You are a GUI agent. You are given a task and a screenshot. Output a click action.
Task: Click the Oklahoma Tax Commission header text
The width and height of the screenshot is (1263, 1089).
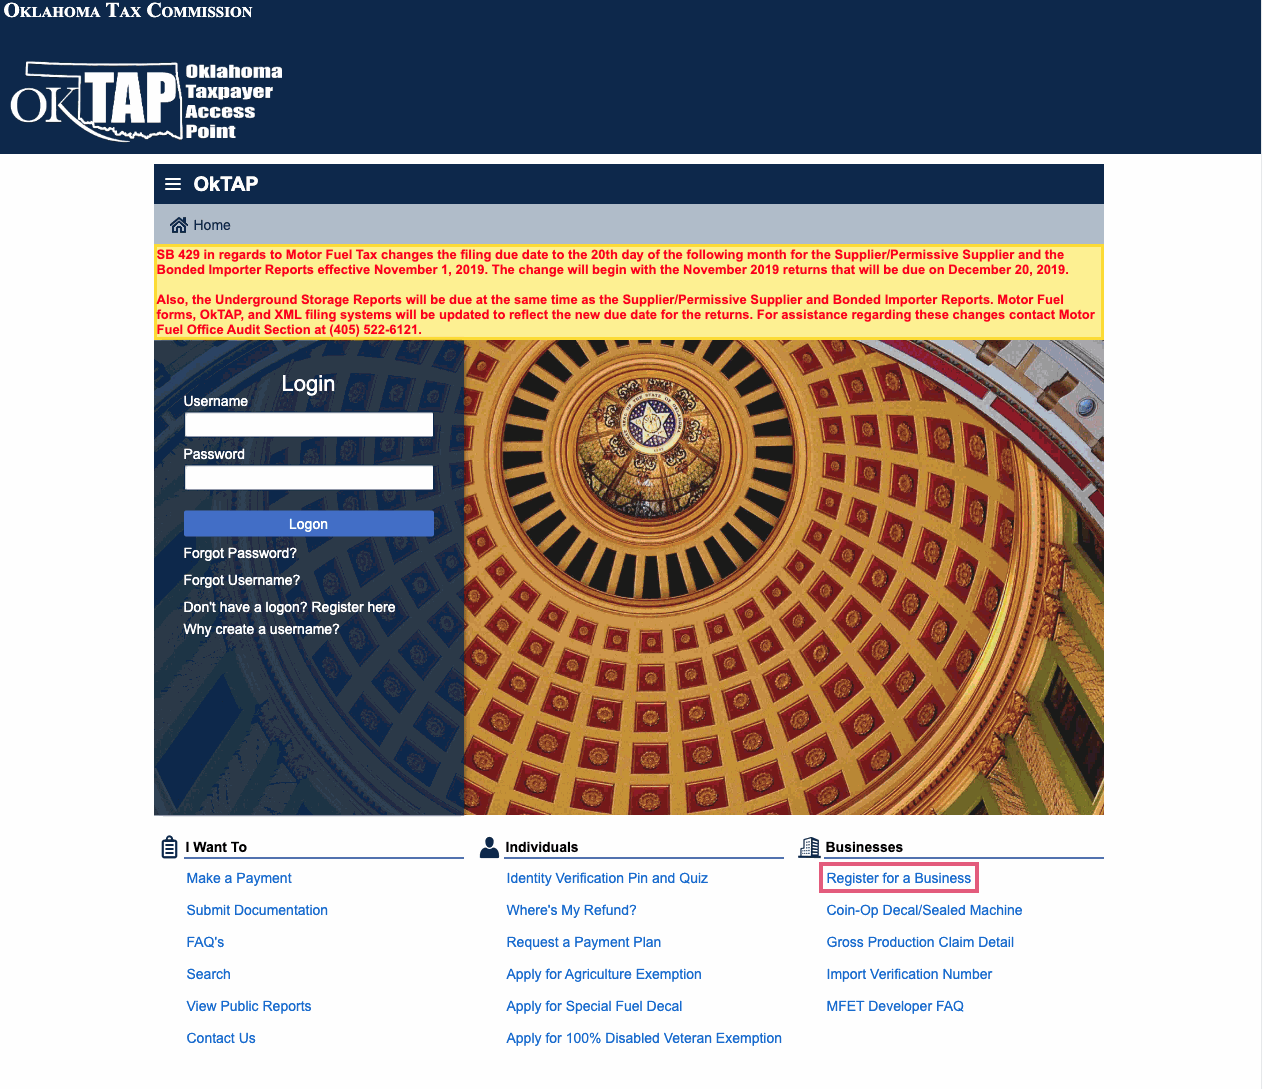coord(128,11)
